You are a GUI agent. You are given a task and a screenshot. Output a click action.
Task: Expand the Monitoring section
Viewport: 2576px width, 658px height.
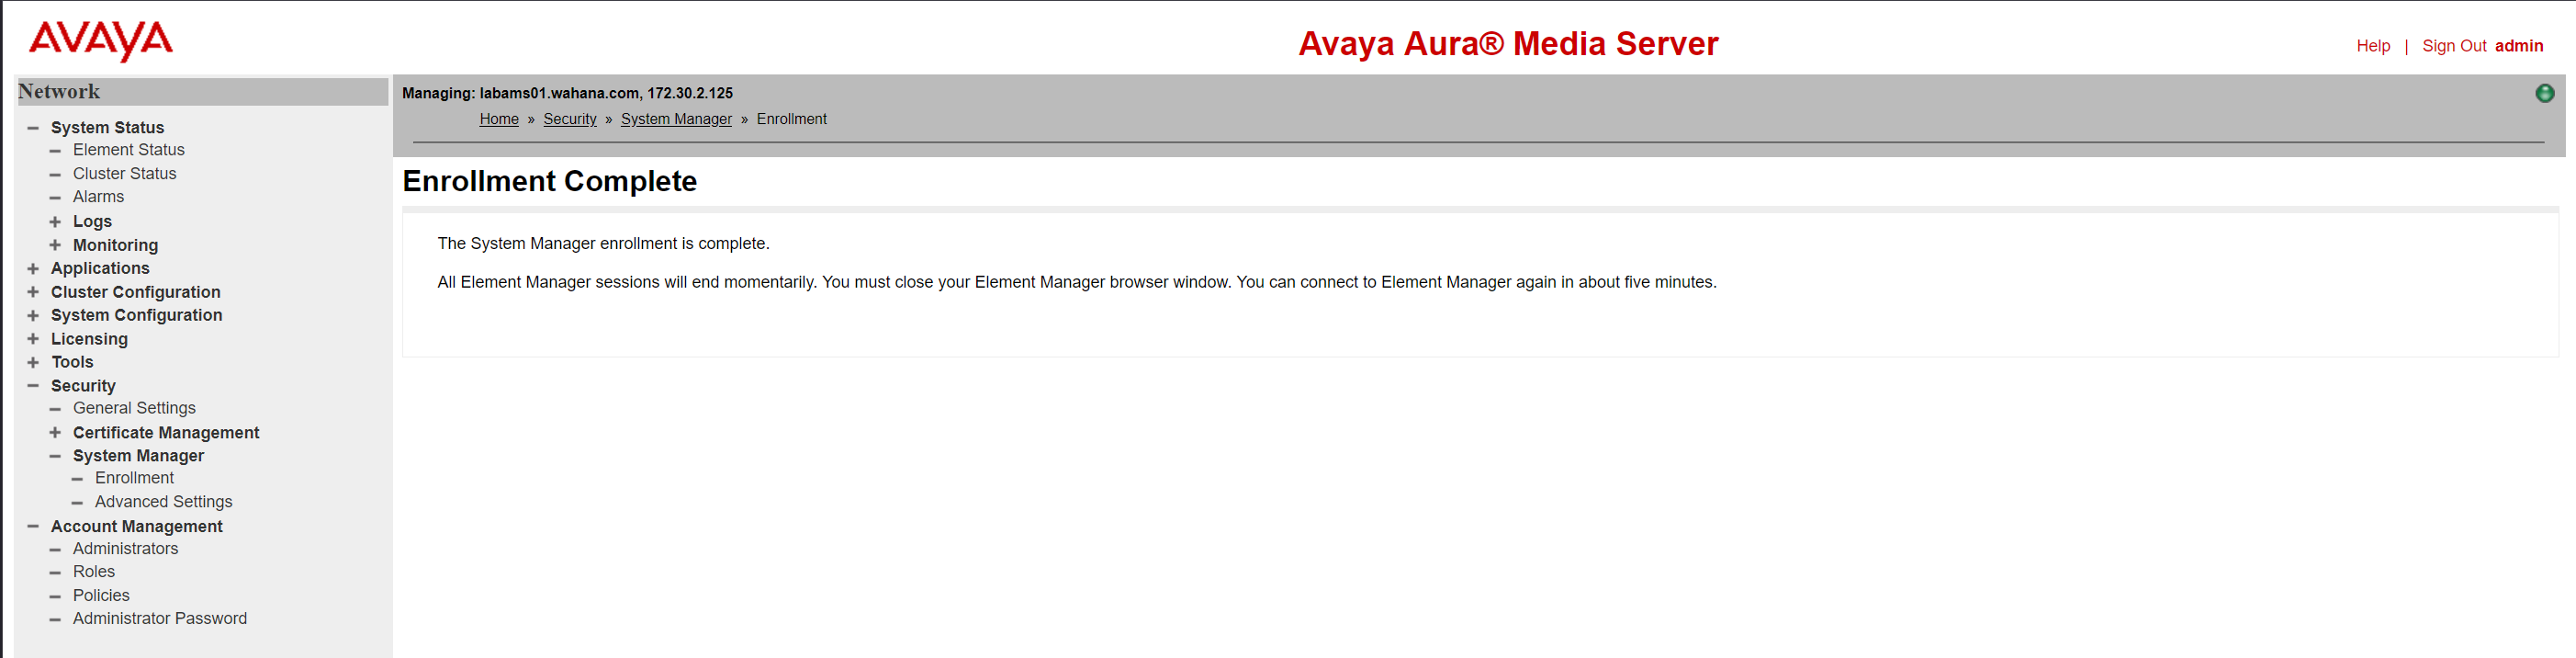[55, 245]
